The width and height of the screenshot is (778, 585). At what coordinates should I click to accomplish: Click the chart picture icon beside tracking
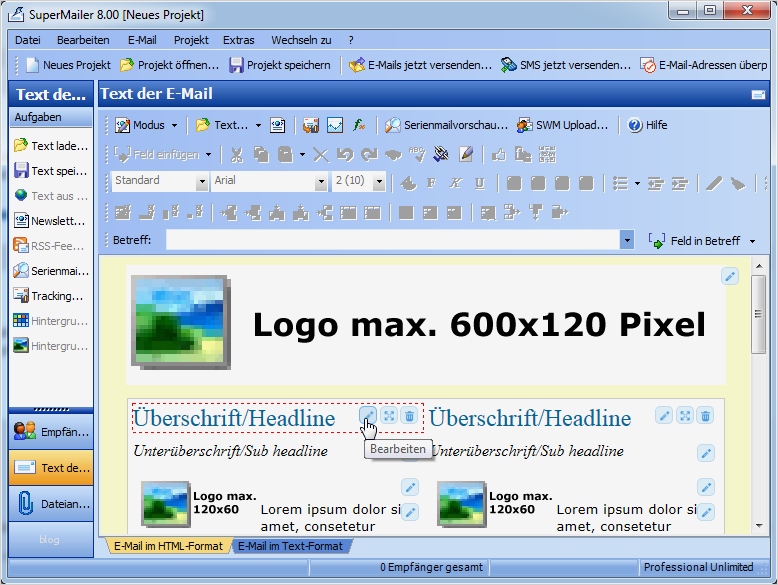coord(335,125)
